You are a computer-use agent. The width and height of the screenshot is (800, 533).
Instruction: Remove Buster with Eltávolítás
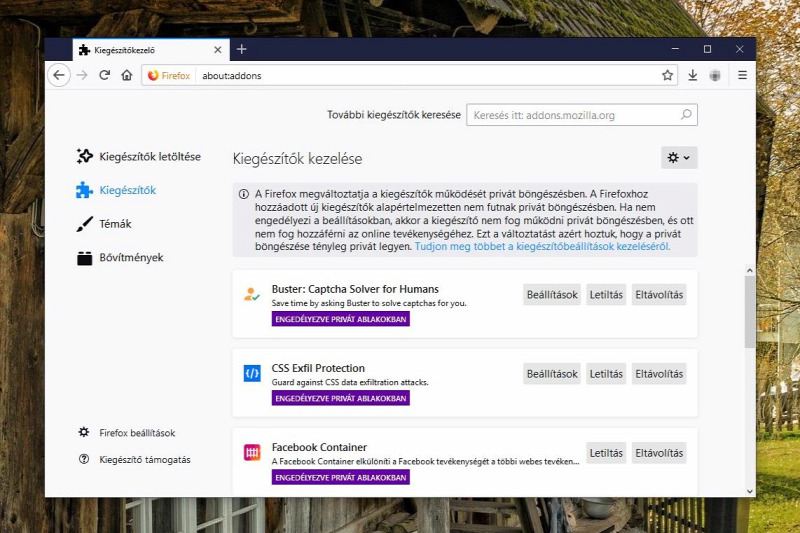[659, 295]
